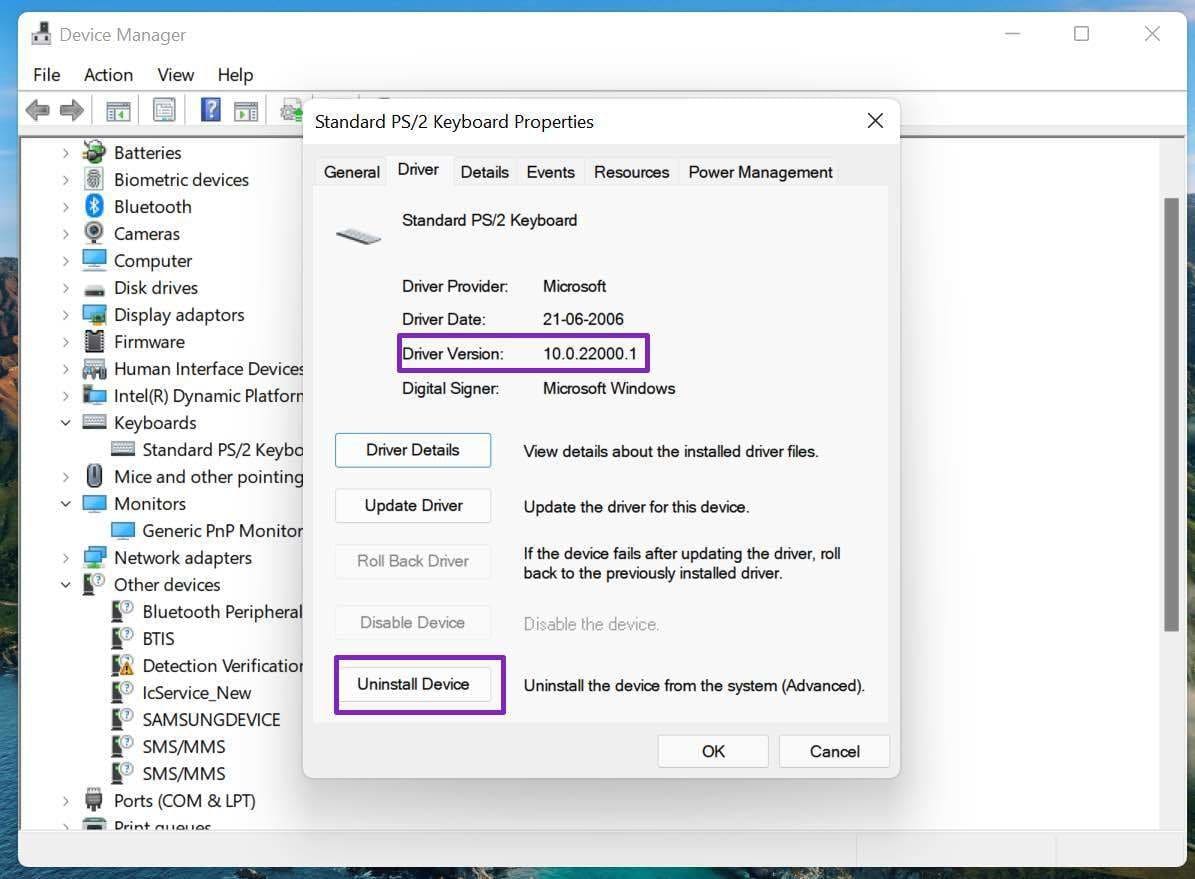This screenshot has height=879, width=1195.
Task: Select the SAMSUNGDEVICE tree item
Action: click(211, 720)
